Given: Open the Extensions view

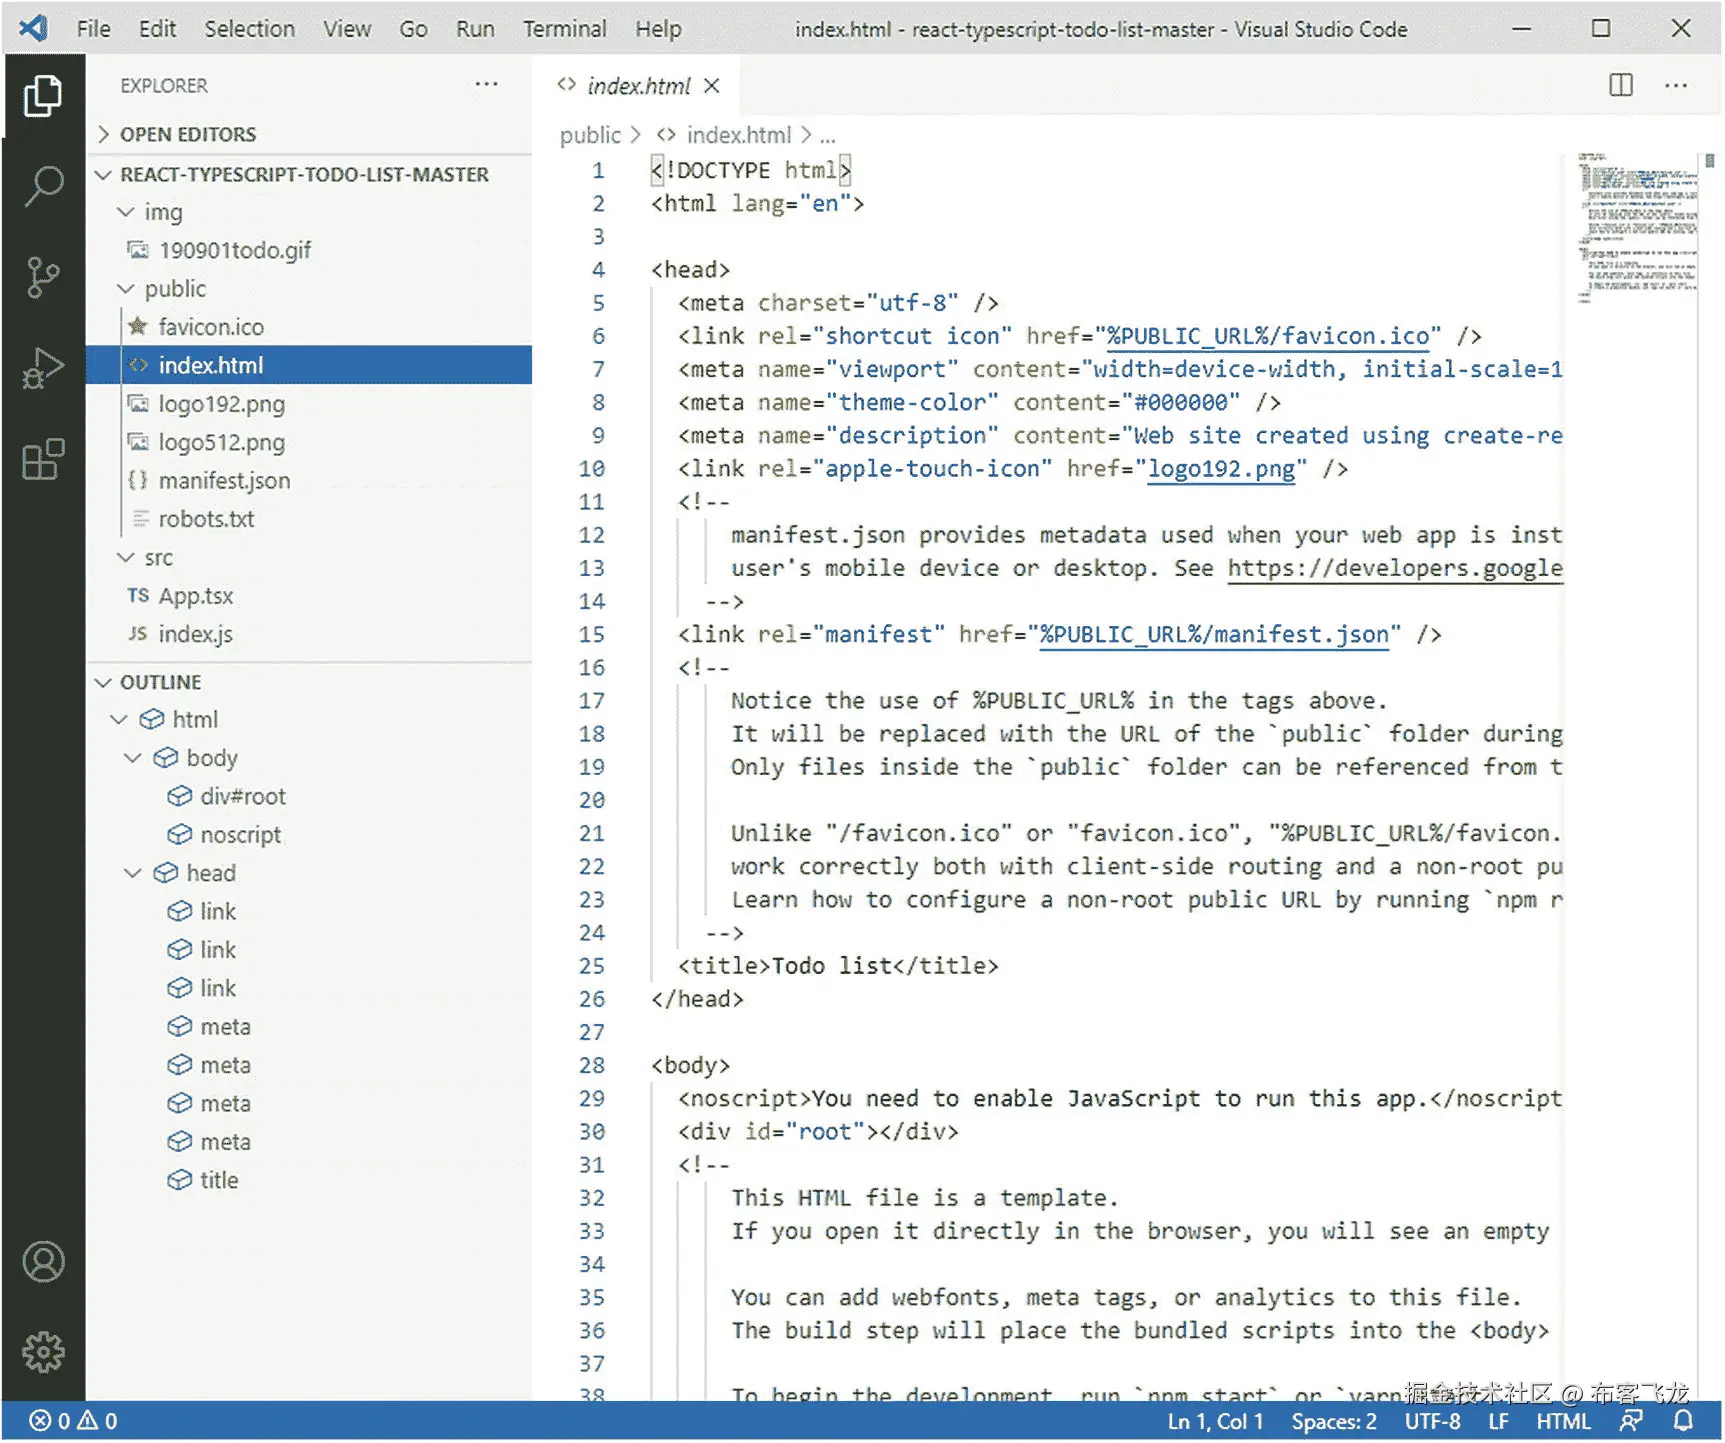Looking at the screenshot, I should 42,460.
